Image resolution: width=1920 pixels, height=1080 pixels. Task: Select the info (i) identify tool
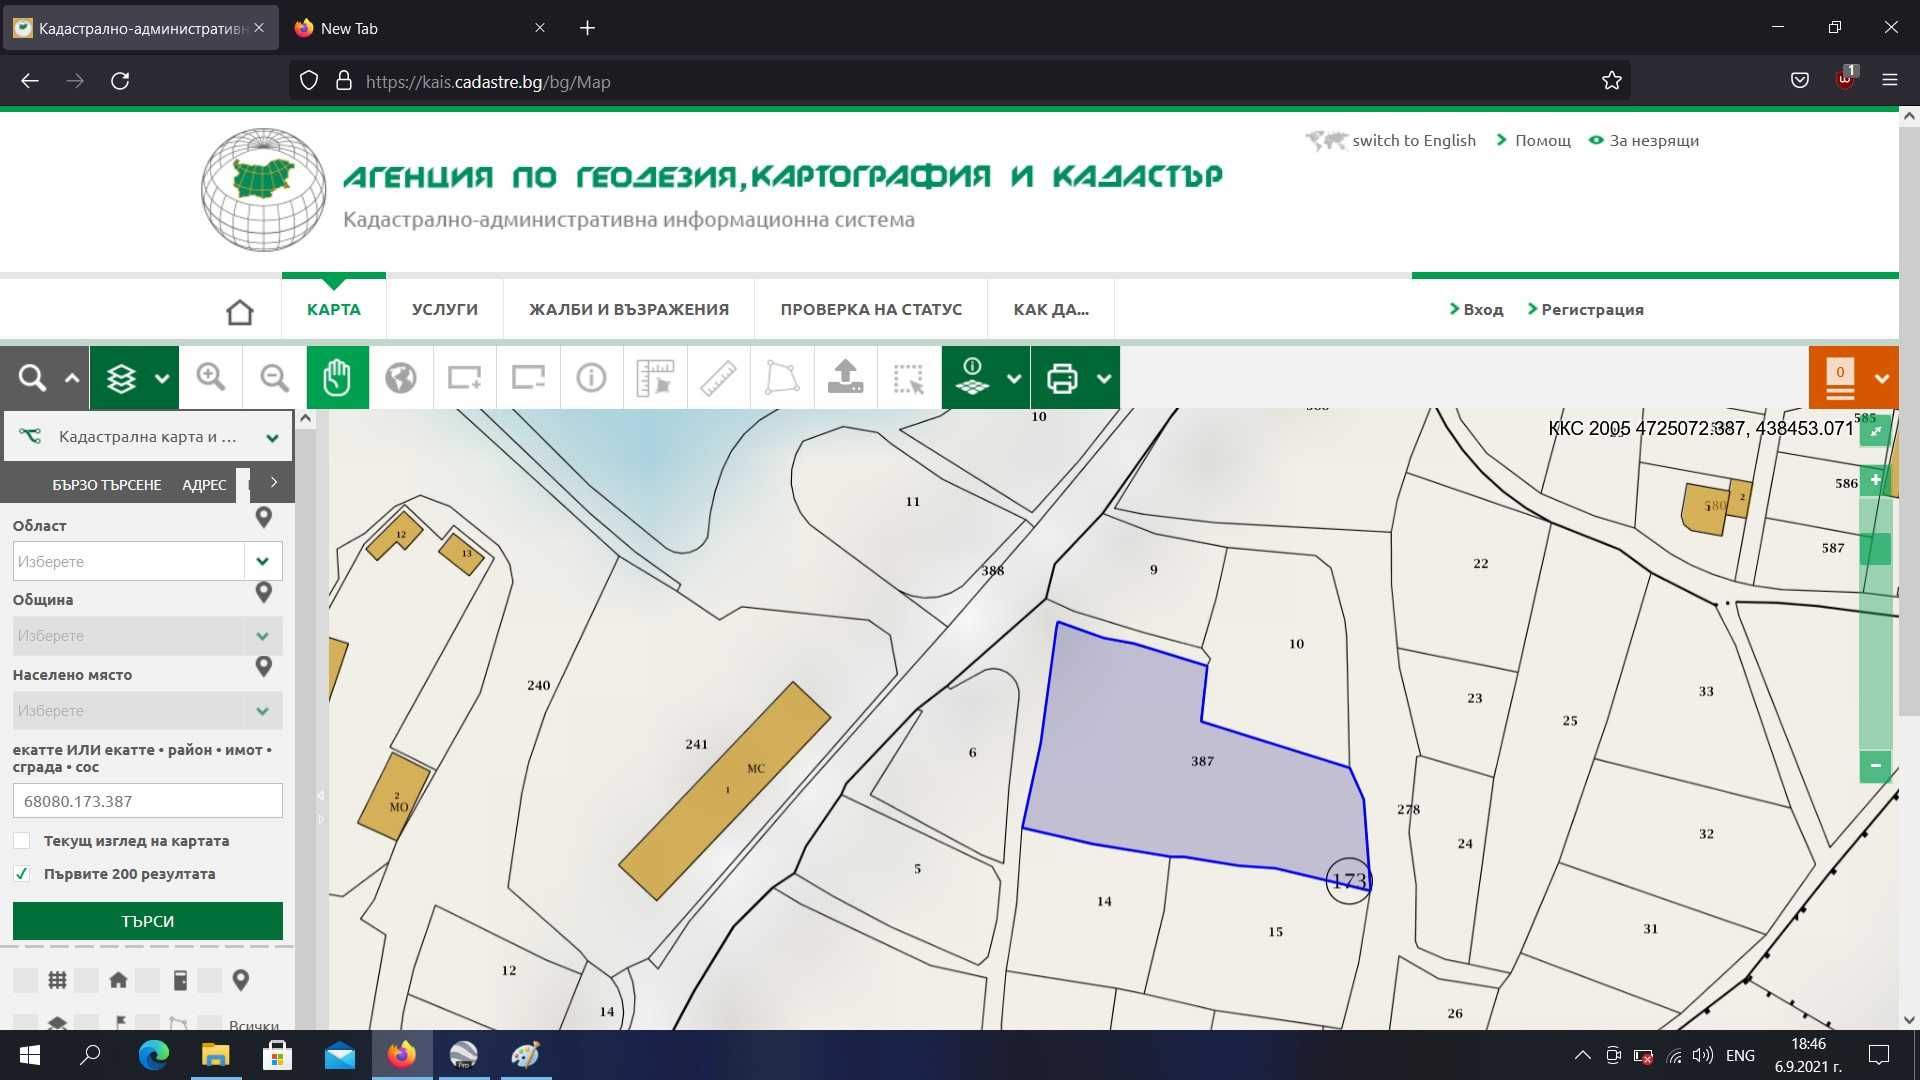591,378
